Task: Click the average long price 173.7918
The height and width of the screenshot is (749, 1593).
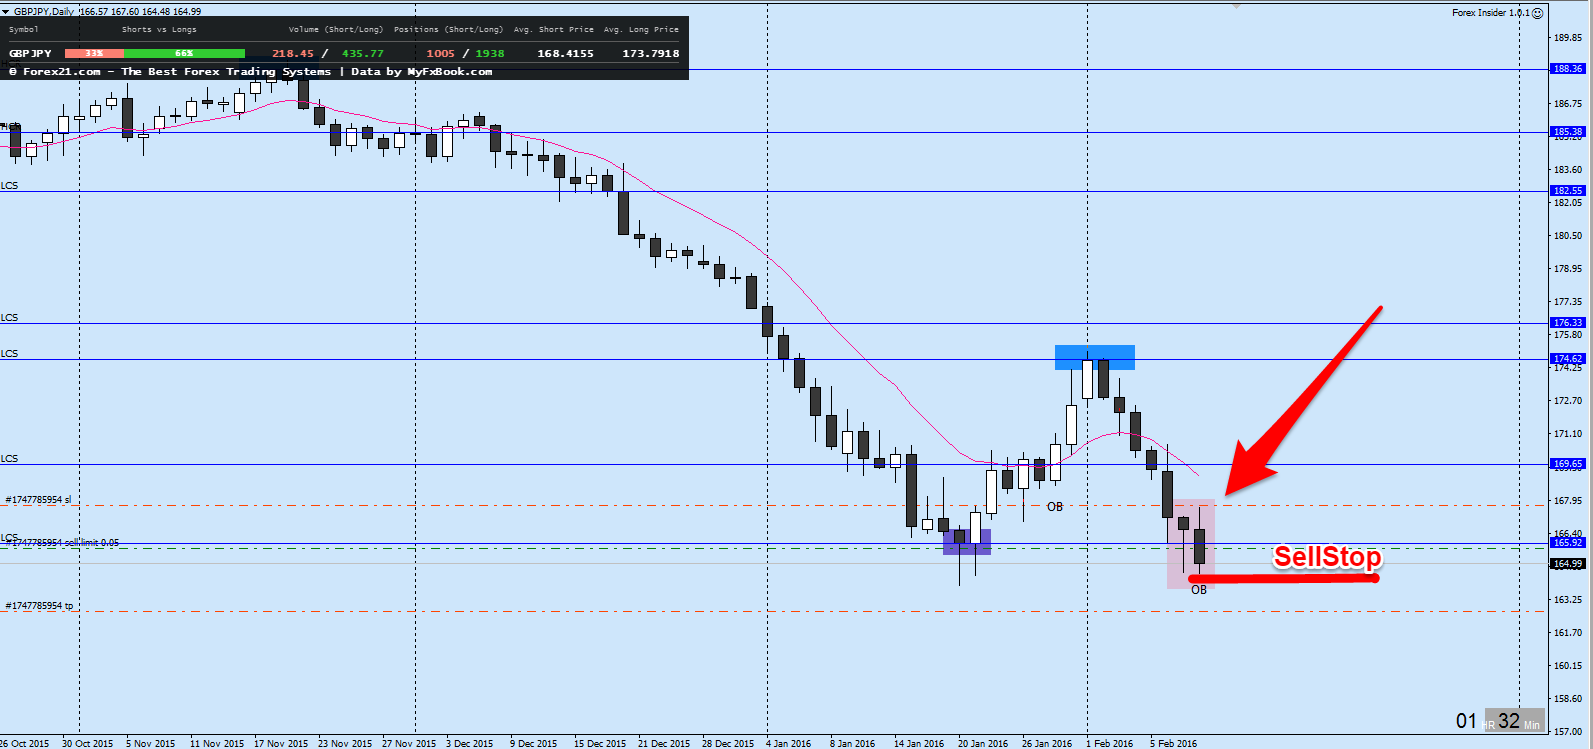Action: pos(651,54)
